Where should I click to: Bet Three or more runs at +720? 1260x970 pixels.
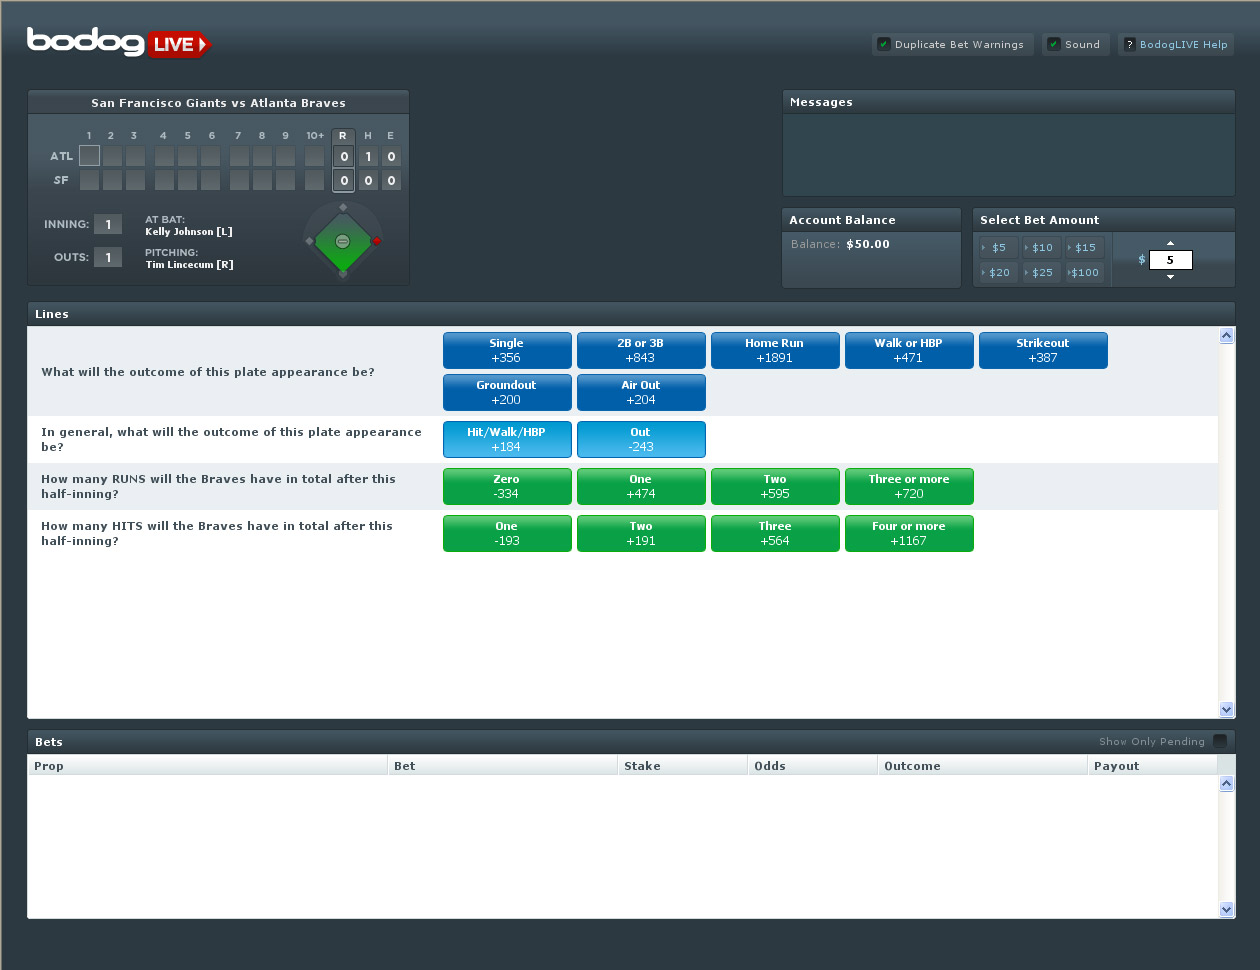909,486
